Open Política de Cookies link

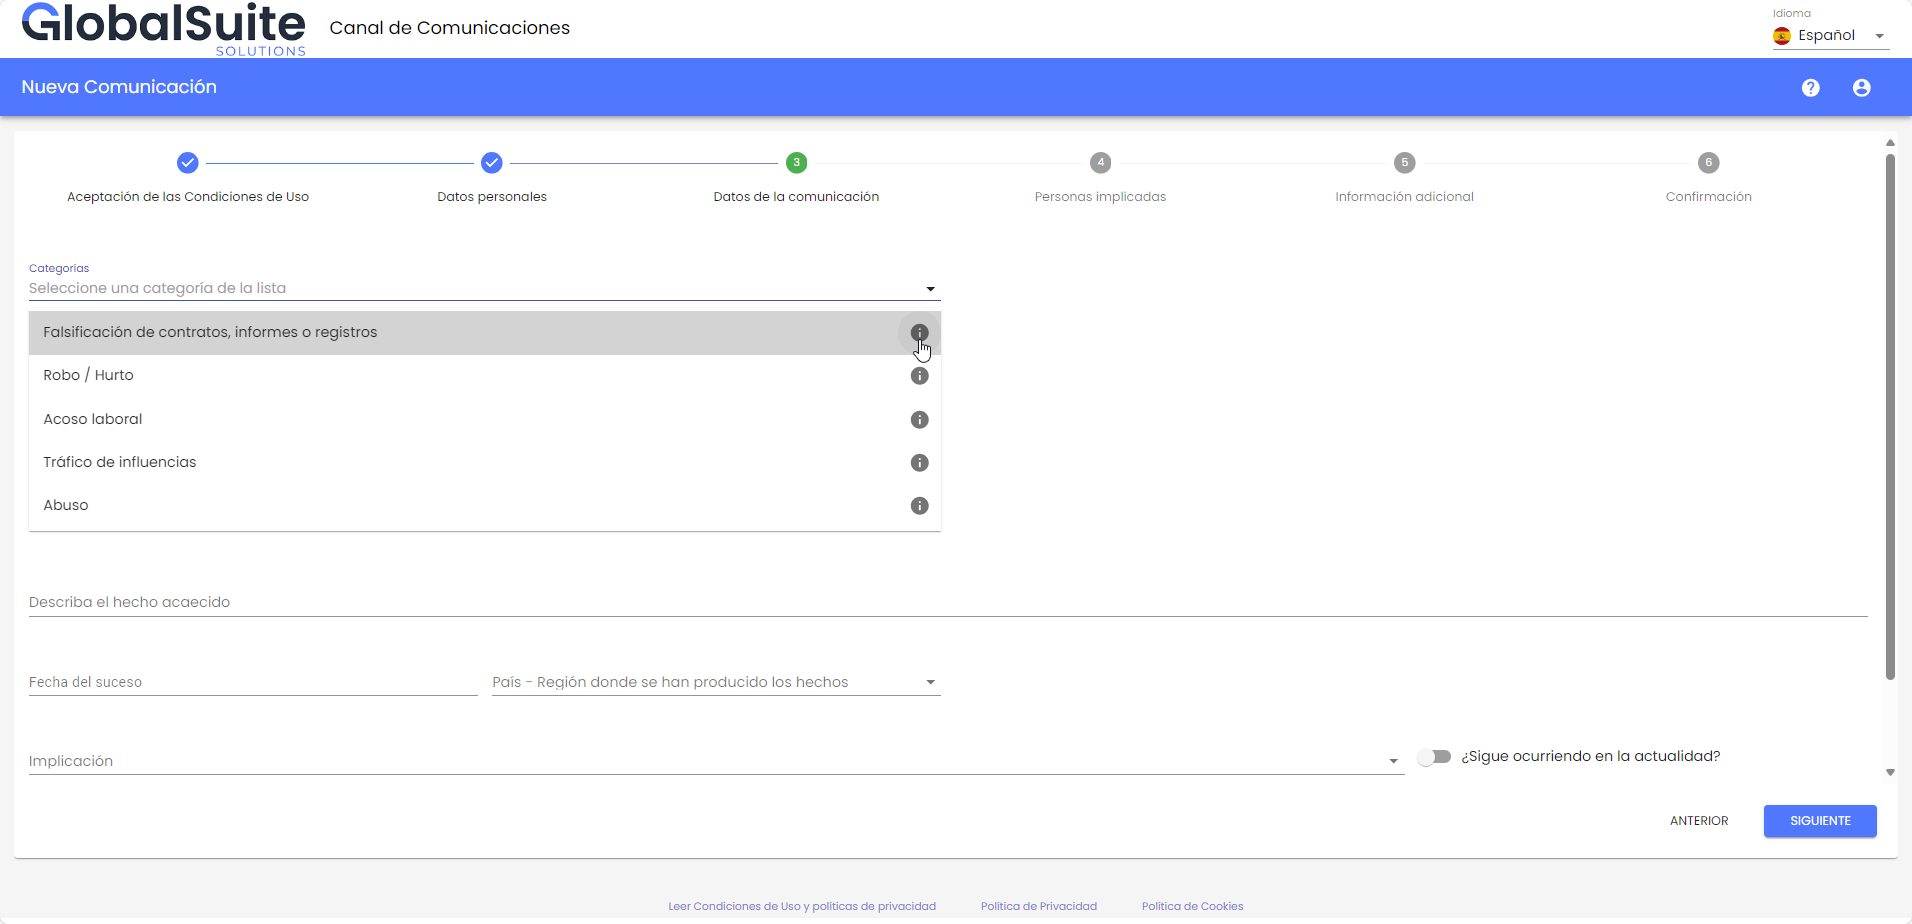tap(1192, 906)
